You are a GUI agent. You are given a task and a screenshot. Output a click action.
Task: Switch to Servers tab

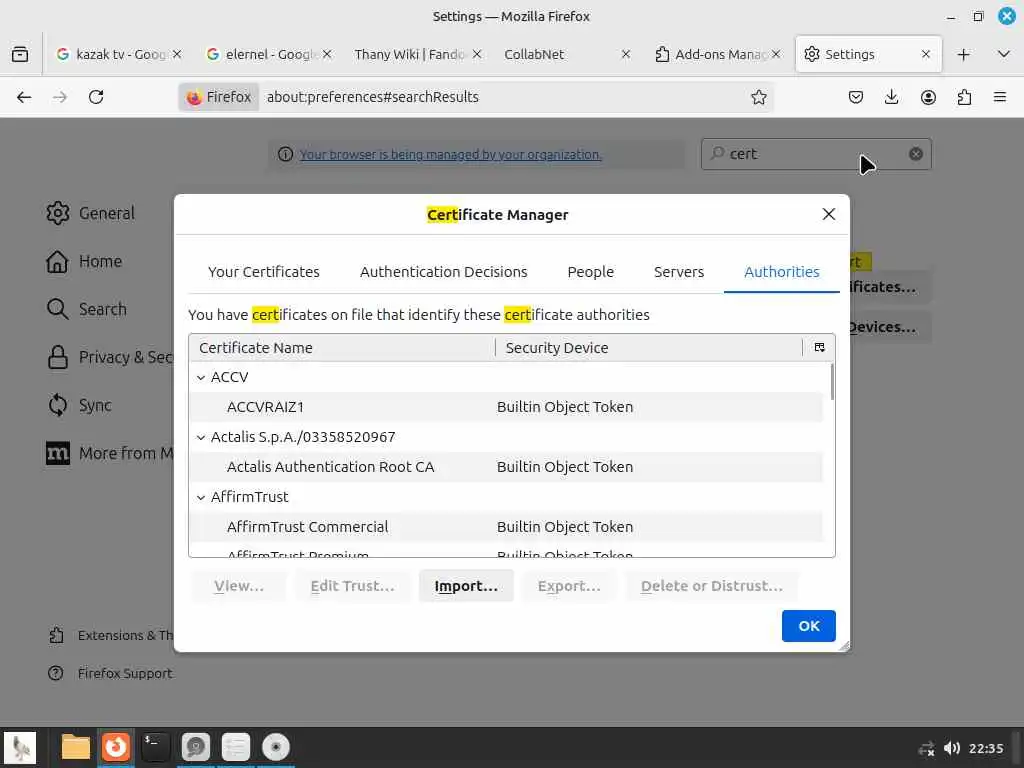pyautogui.click(x=679, y=272)
